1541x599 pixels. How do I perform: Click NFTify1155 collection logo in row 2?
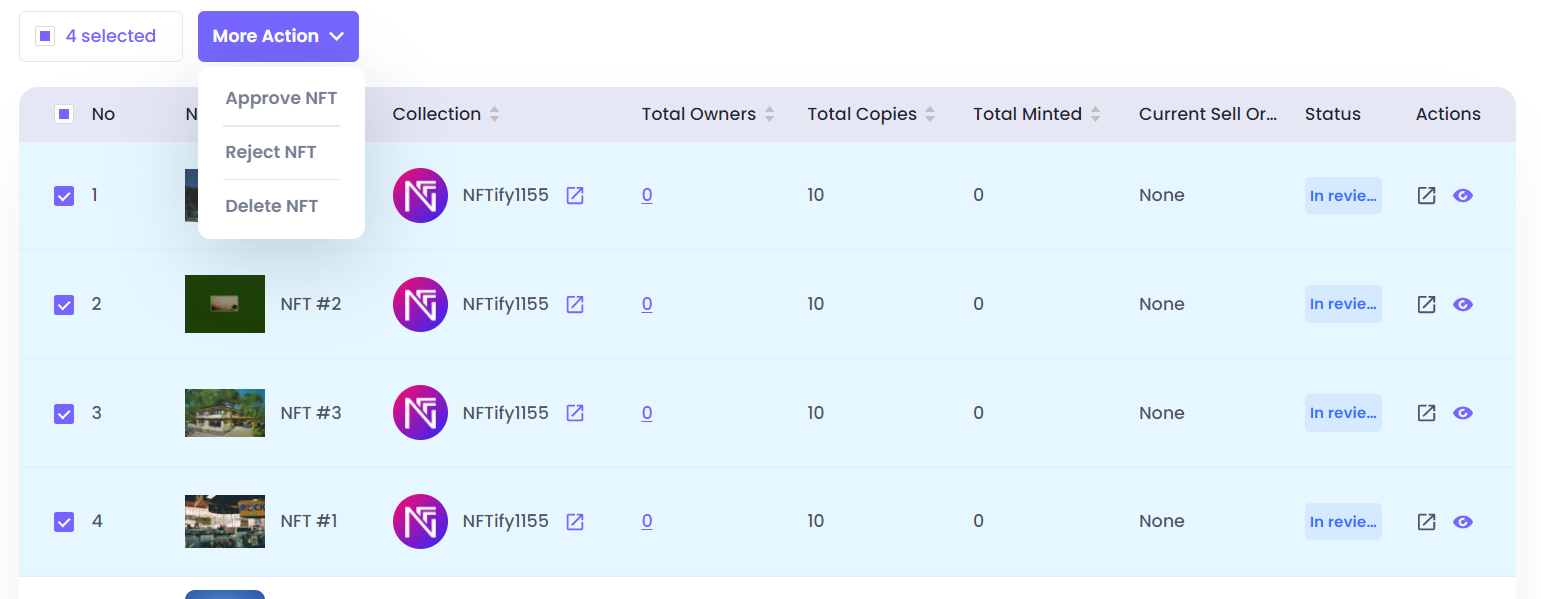pyautogui.click(x=420, y=304)
